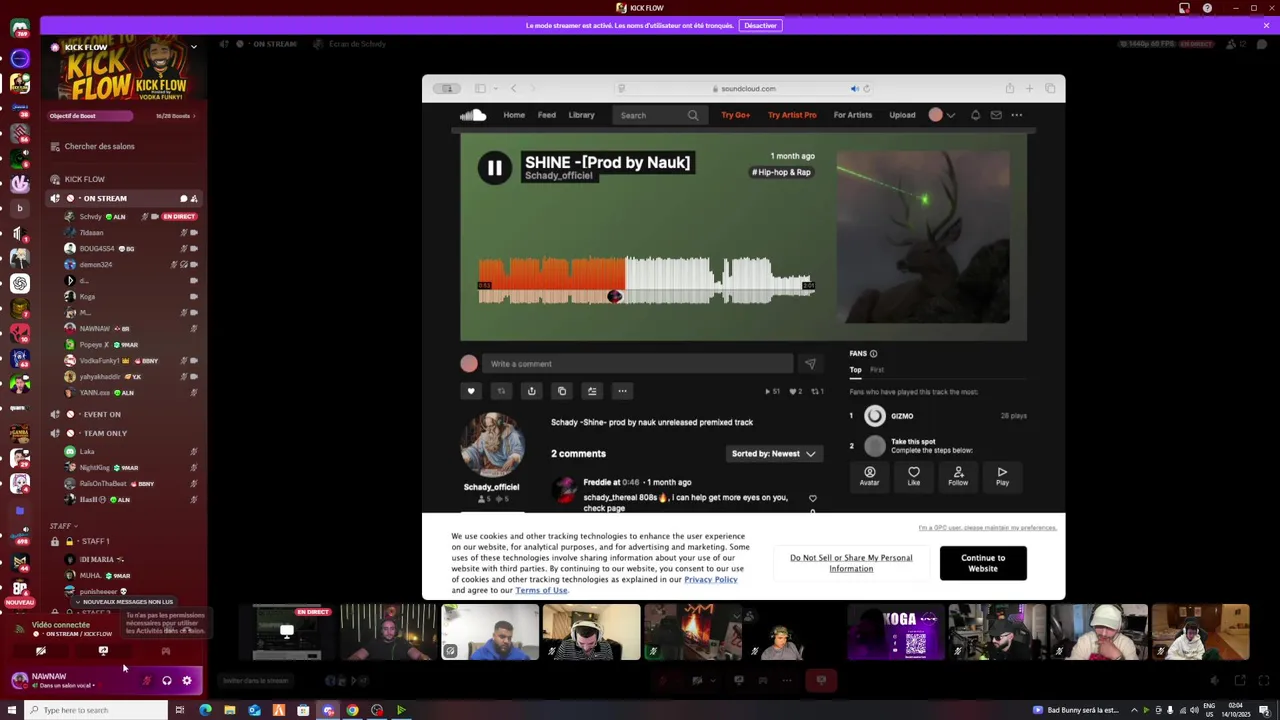Collapse the STAFF category

click(62, 526)
